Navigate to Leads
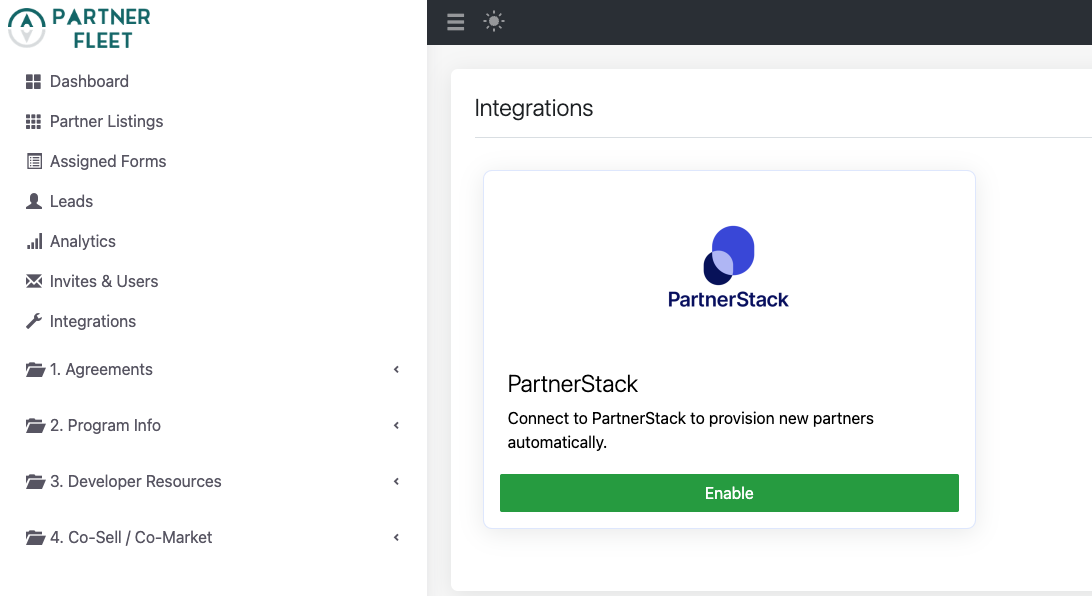This screenshot has width=1092, height=596. tap(71, 201)
